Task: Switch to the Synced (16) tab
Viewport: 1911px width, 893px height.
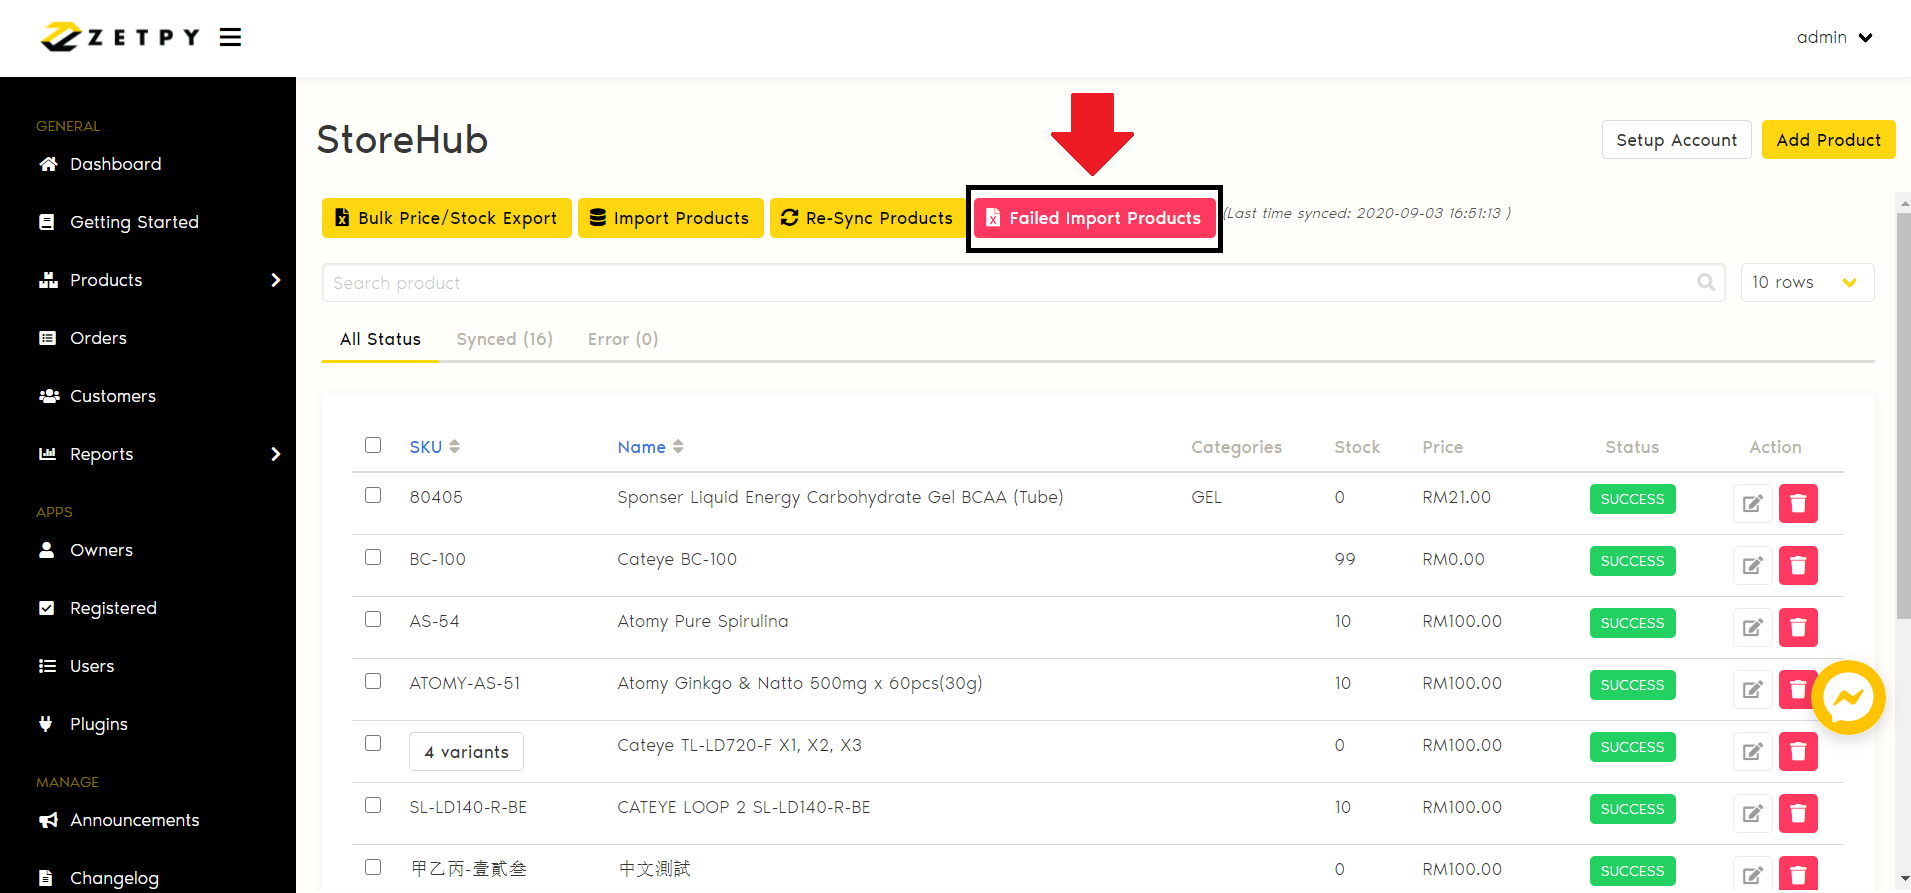Action: click(504, 339)
